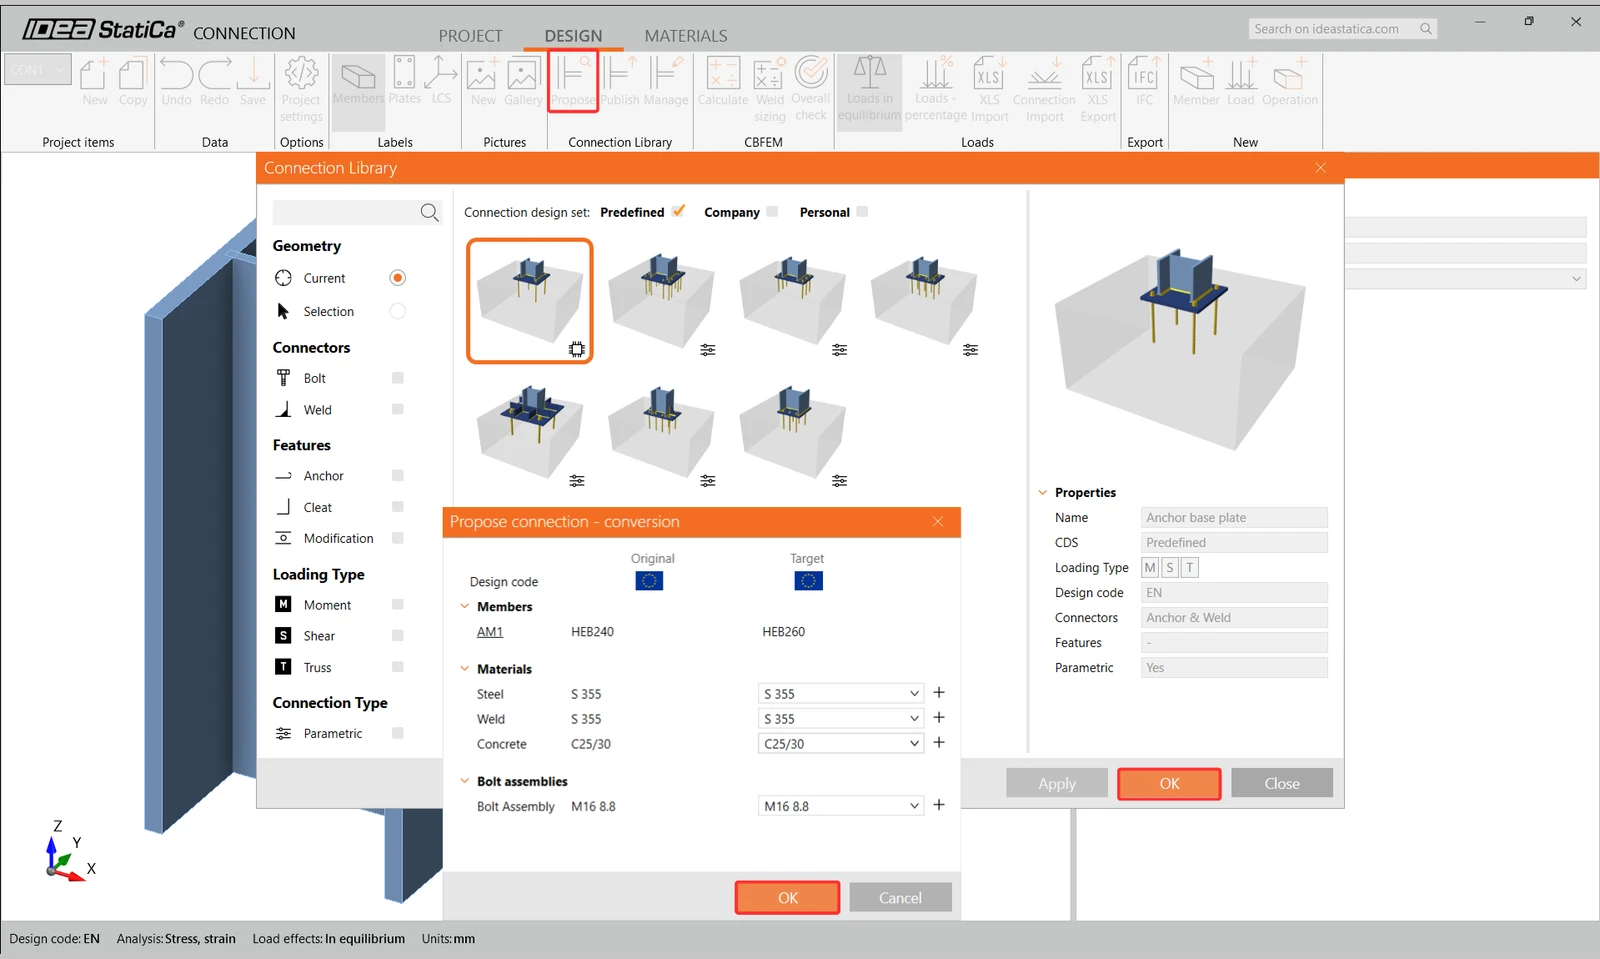The image size is (1600, 959).
Task: Select the first anchor base plate thumbnail
Action: [530, 300]
